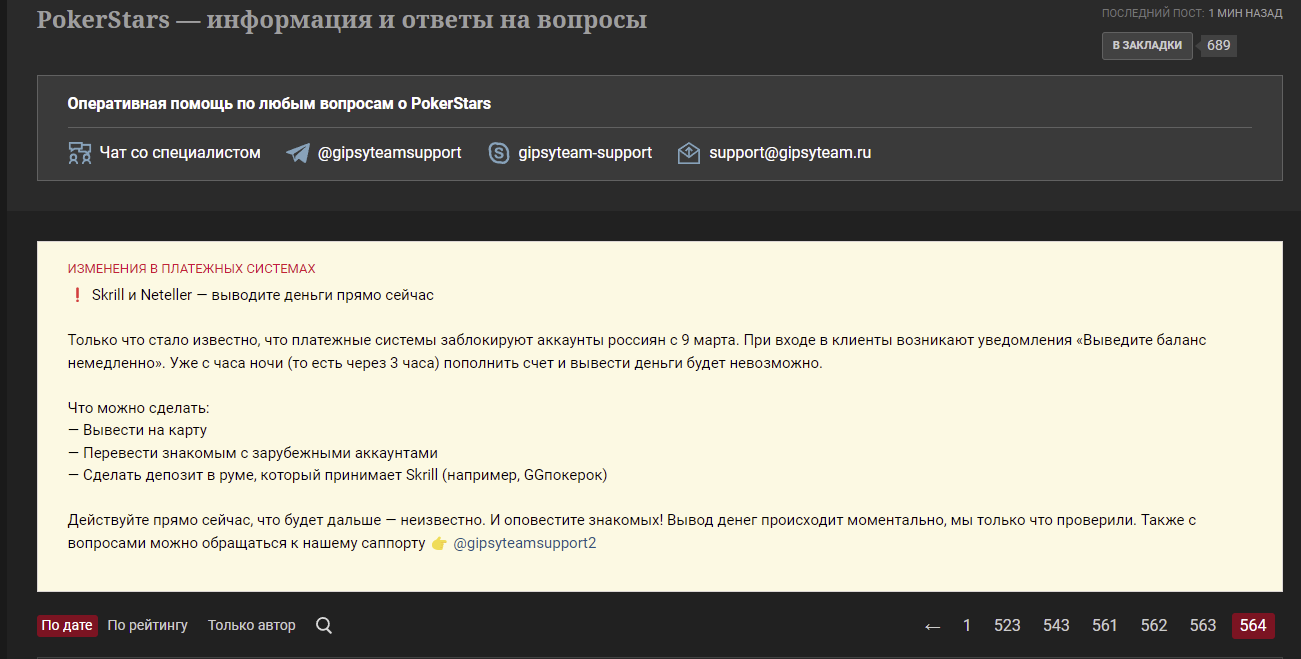The height and width of the screenshot is (659, 1301).
Task: Click 'Последний пост: 1 мин назад' text
Action: click(1192, 14)
